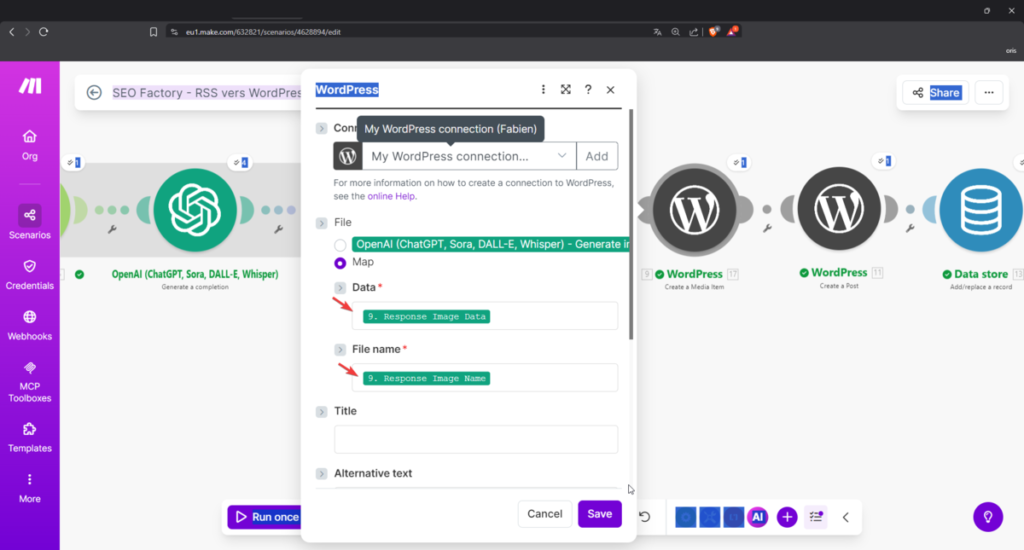Click the lightbulb help icon
Viewport: 1024px width, 550px height.
(x=988, y=516)
